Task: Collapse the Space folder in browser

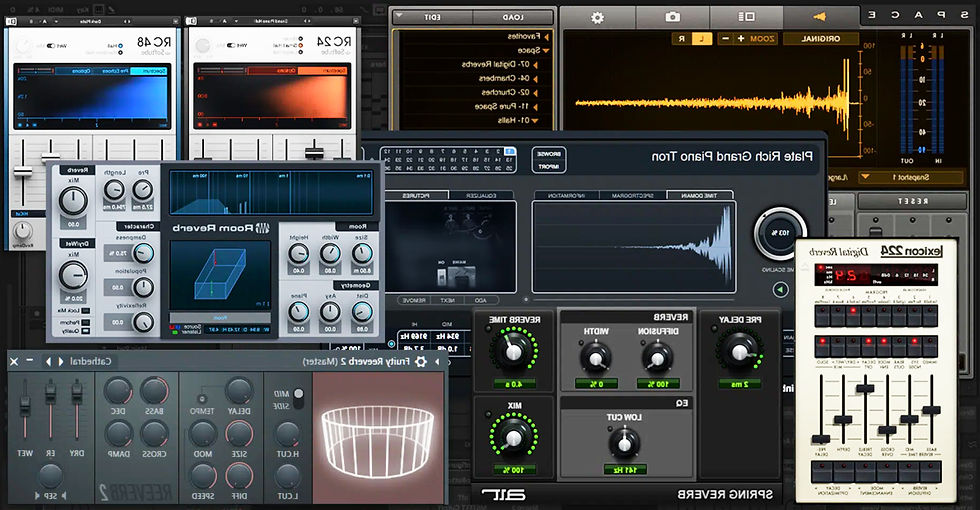Action: pyautogui.click(x=546, y=51)
